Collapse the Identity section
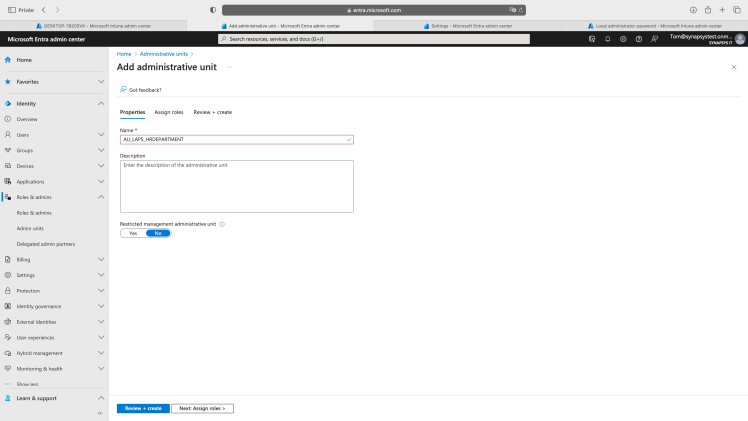 (x=101, y=103)
